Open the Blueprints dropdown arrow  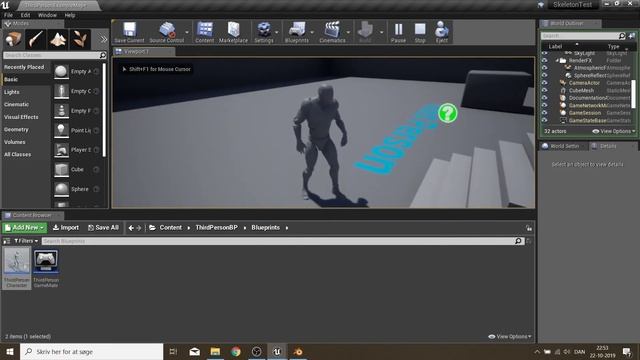point(312,32)
